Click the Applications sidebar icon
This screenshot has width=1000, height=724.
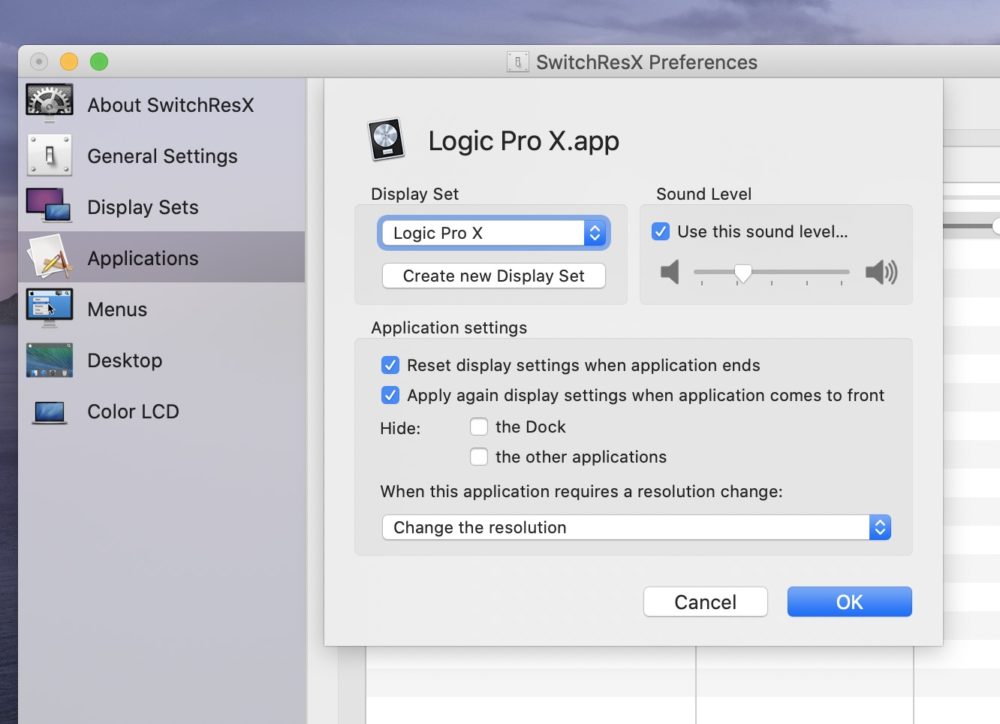pos(49,256)
